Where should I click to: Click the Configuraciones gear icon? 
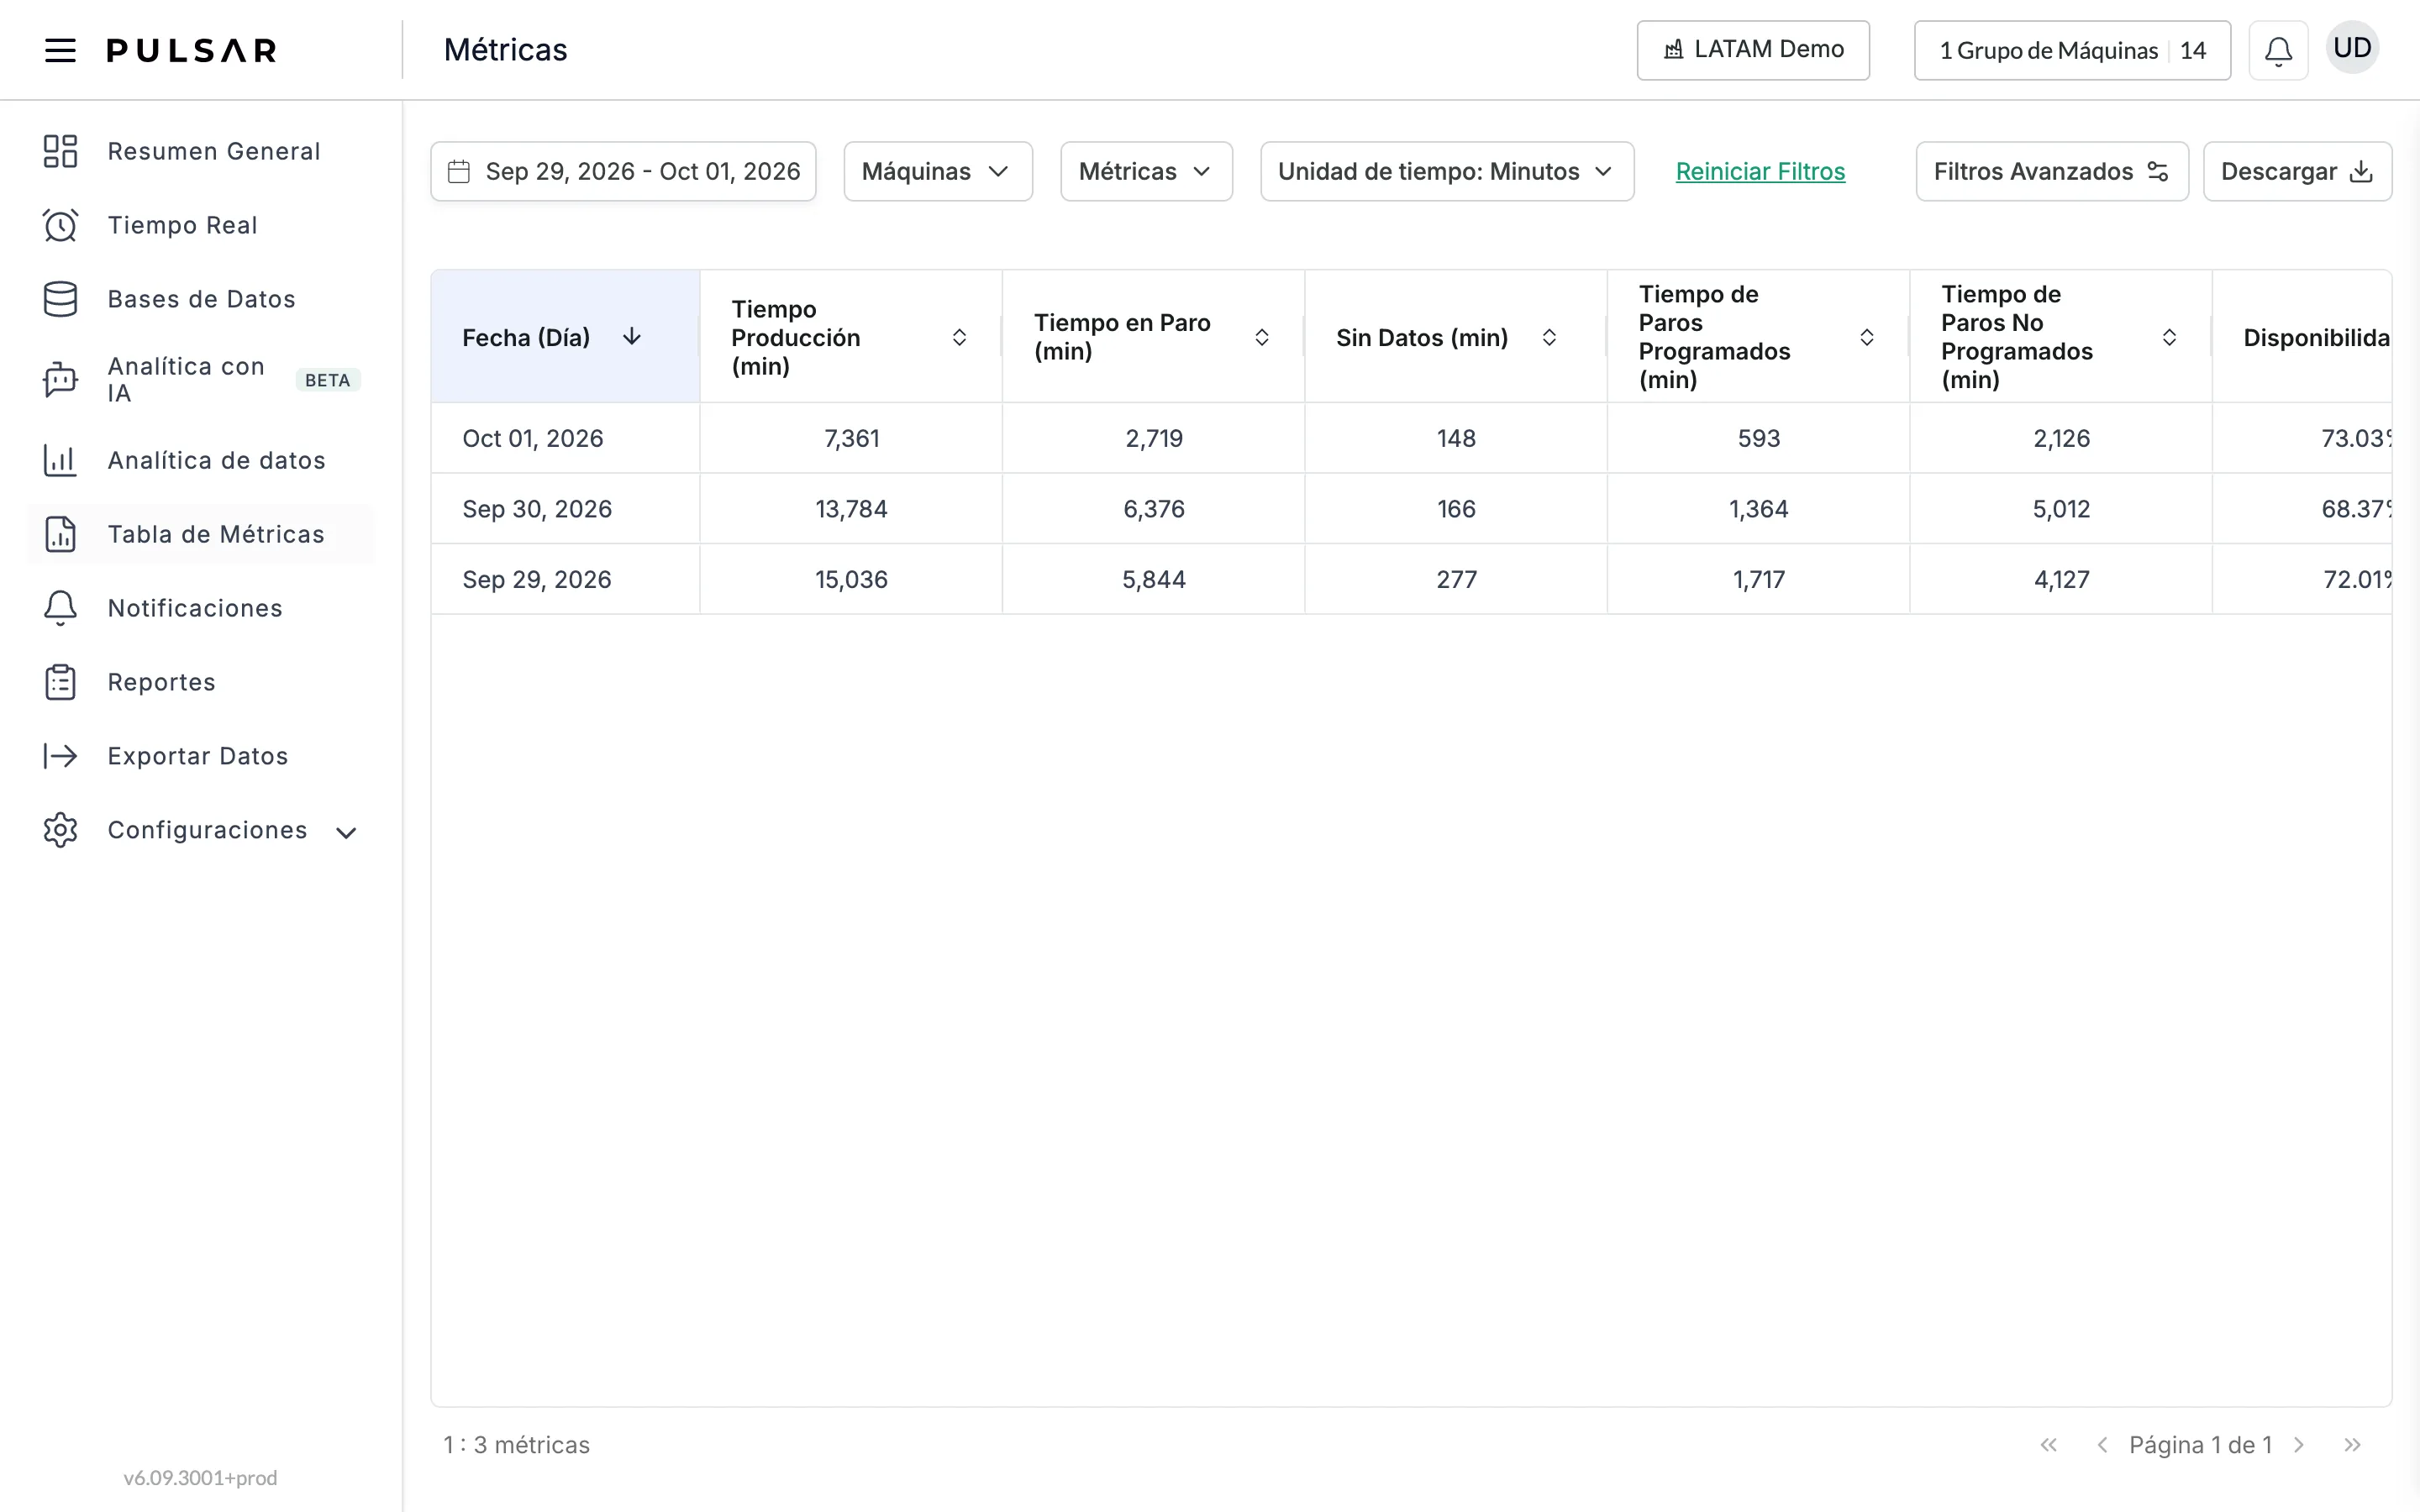[60, 830]
